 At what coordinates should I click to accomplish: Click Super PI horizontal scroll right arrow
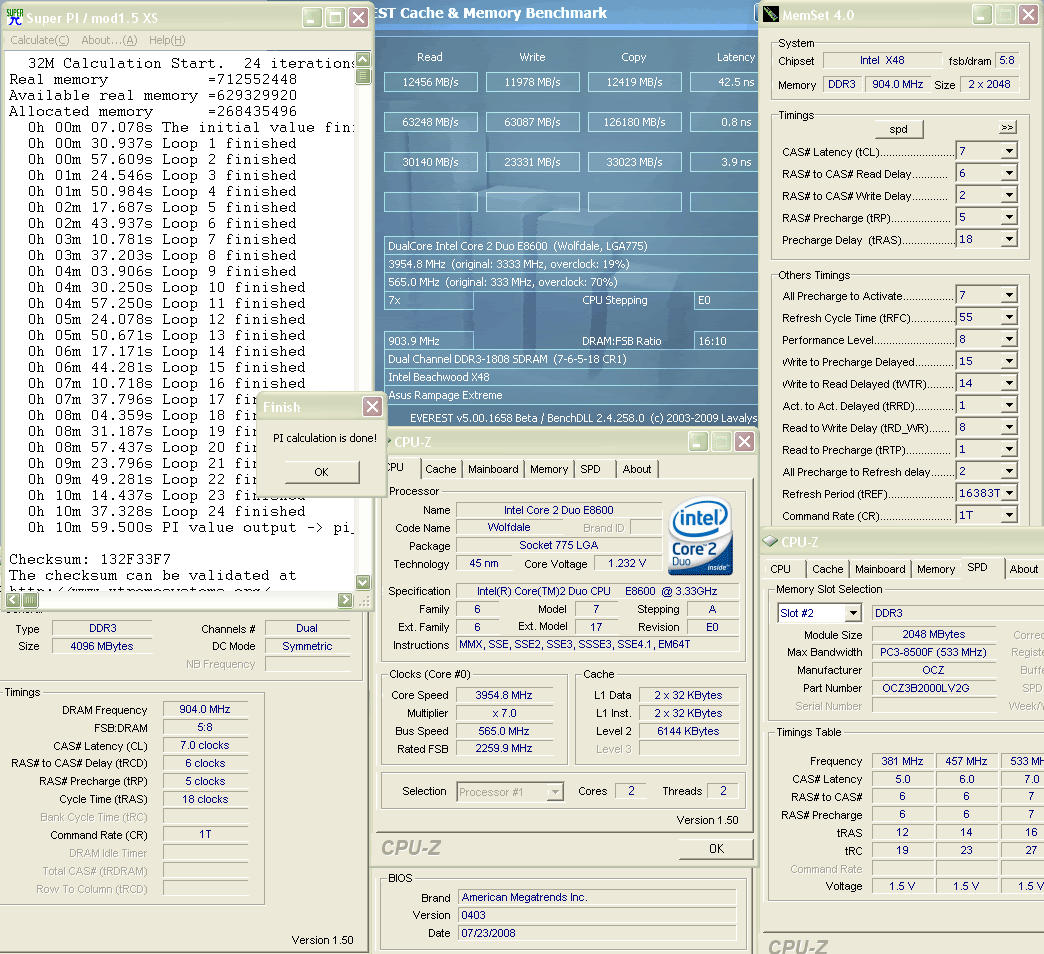(345, 600)
